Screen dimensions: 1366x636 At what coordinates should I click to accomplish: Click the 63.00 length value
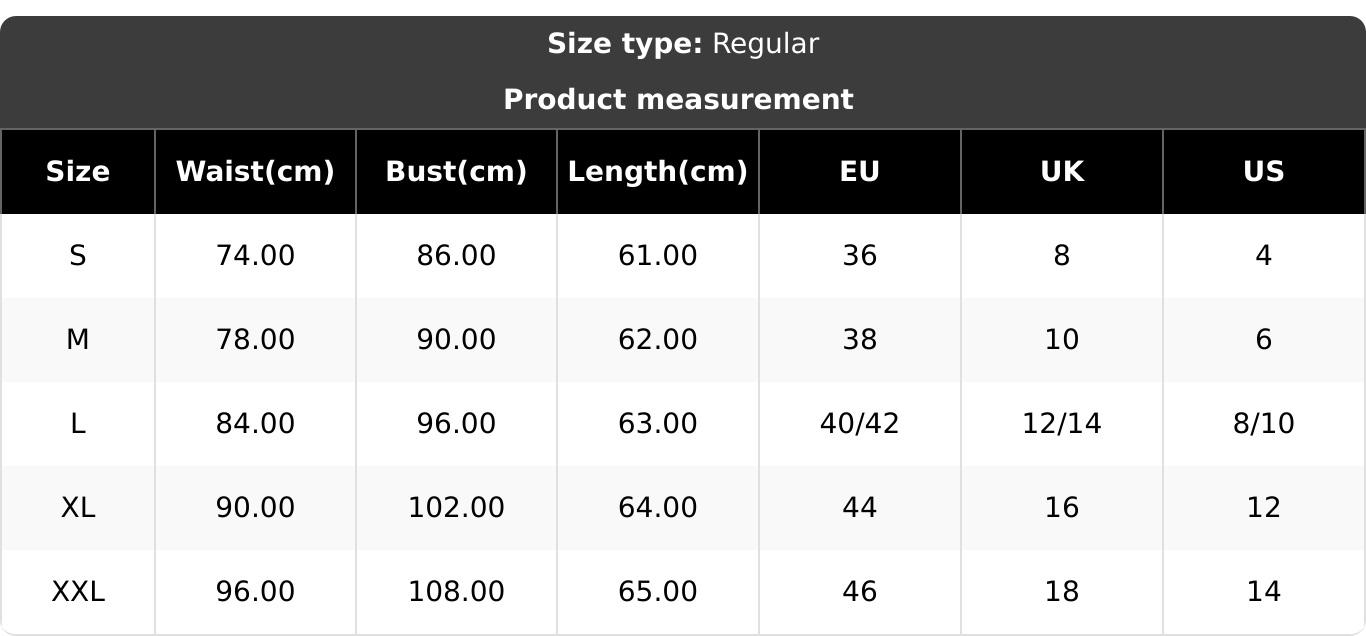[x=657, y=424]
